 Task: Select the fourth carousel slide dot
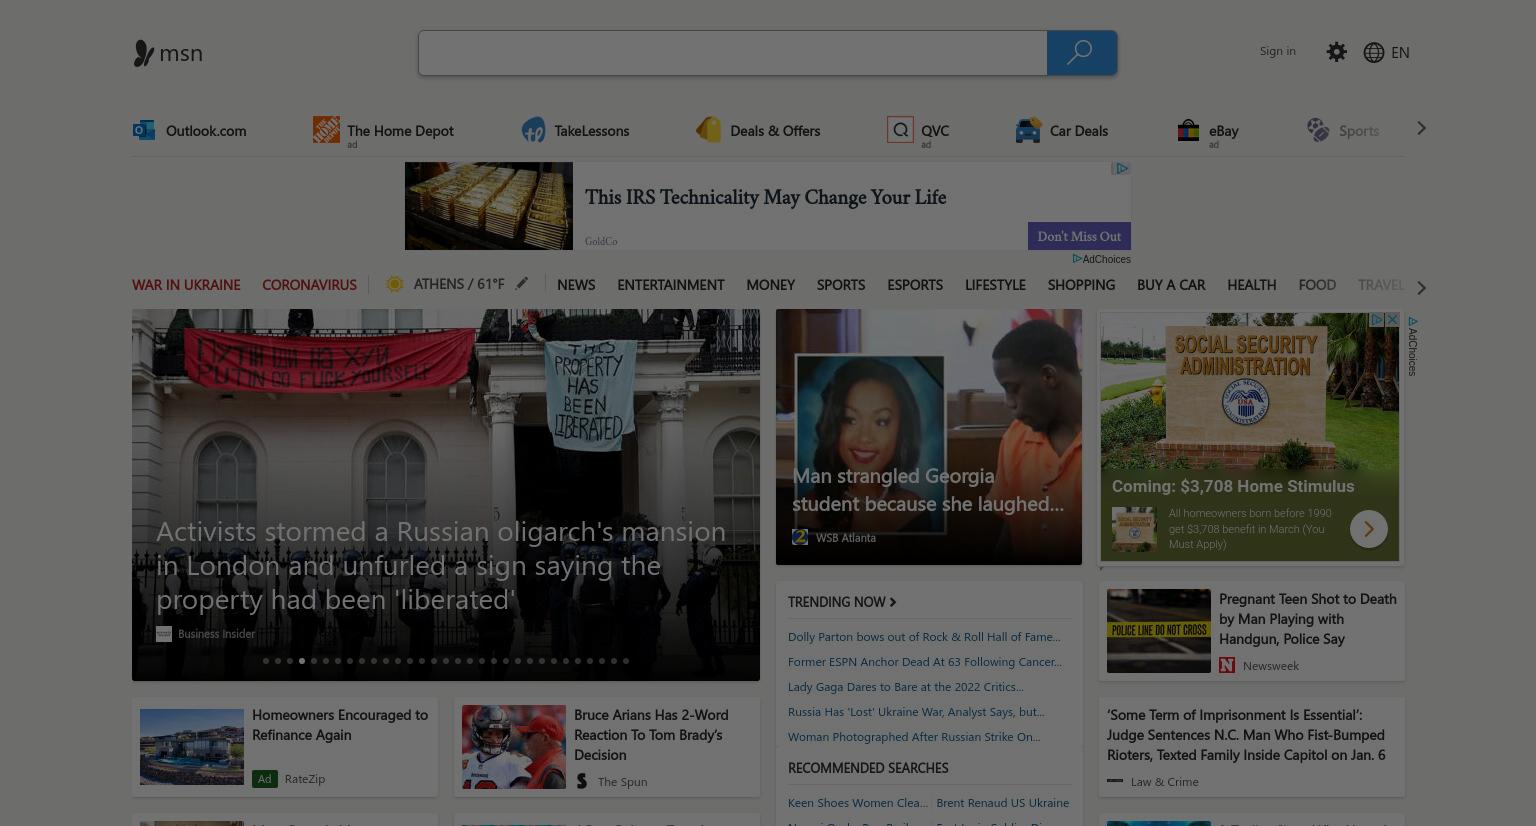point(302,661)
